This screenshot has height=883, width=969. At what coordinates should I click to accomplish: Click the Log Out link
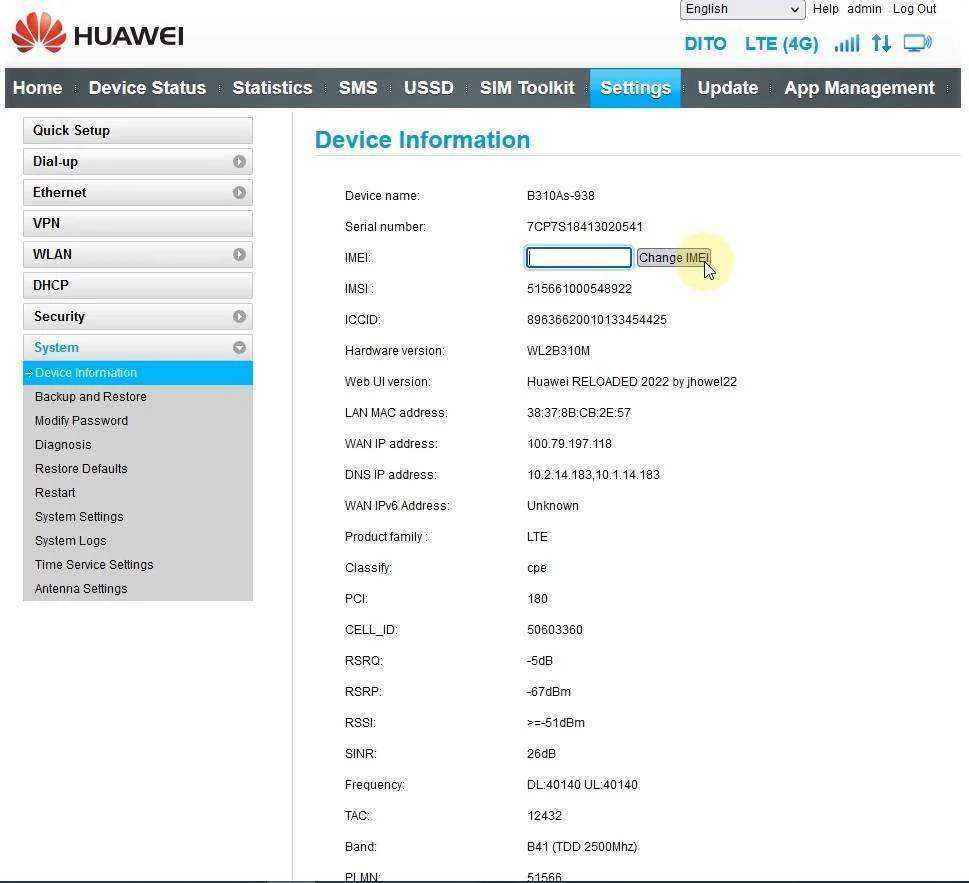[x=914, y=9]
